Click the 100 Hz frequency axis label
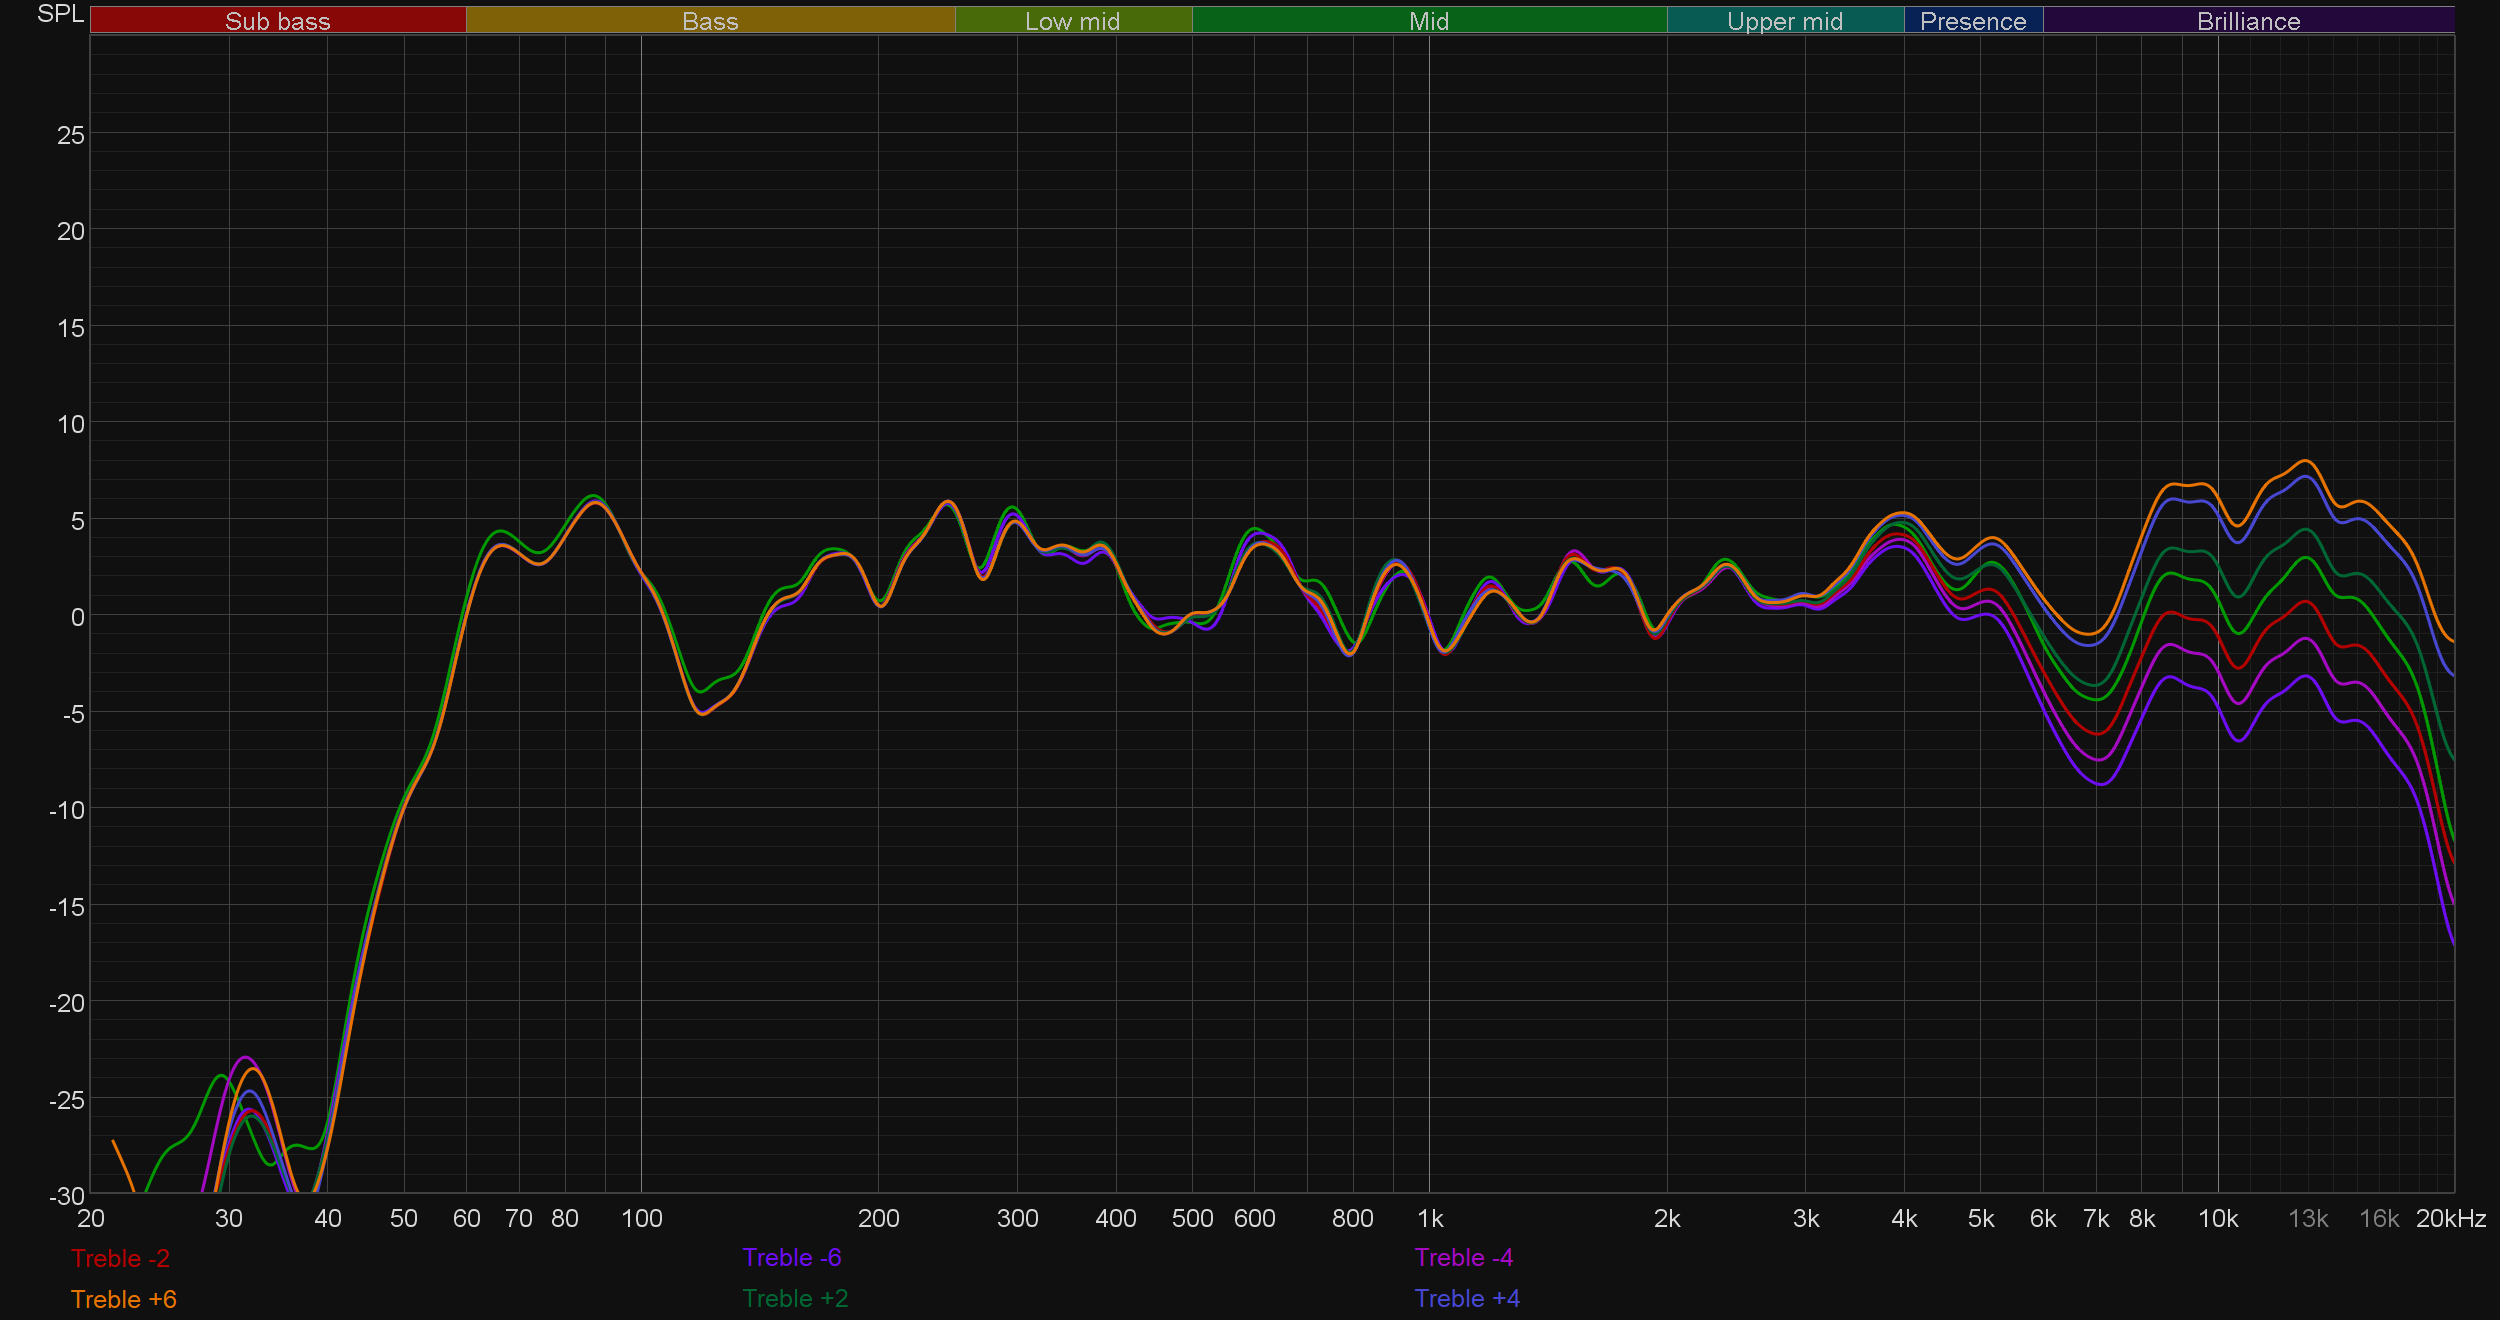The height and width of the screenshot is (1320, 2500). click(x=641, y=1218)
